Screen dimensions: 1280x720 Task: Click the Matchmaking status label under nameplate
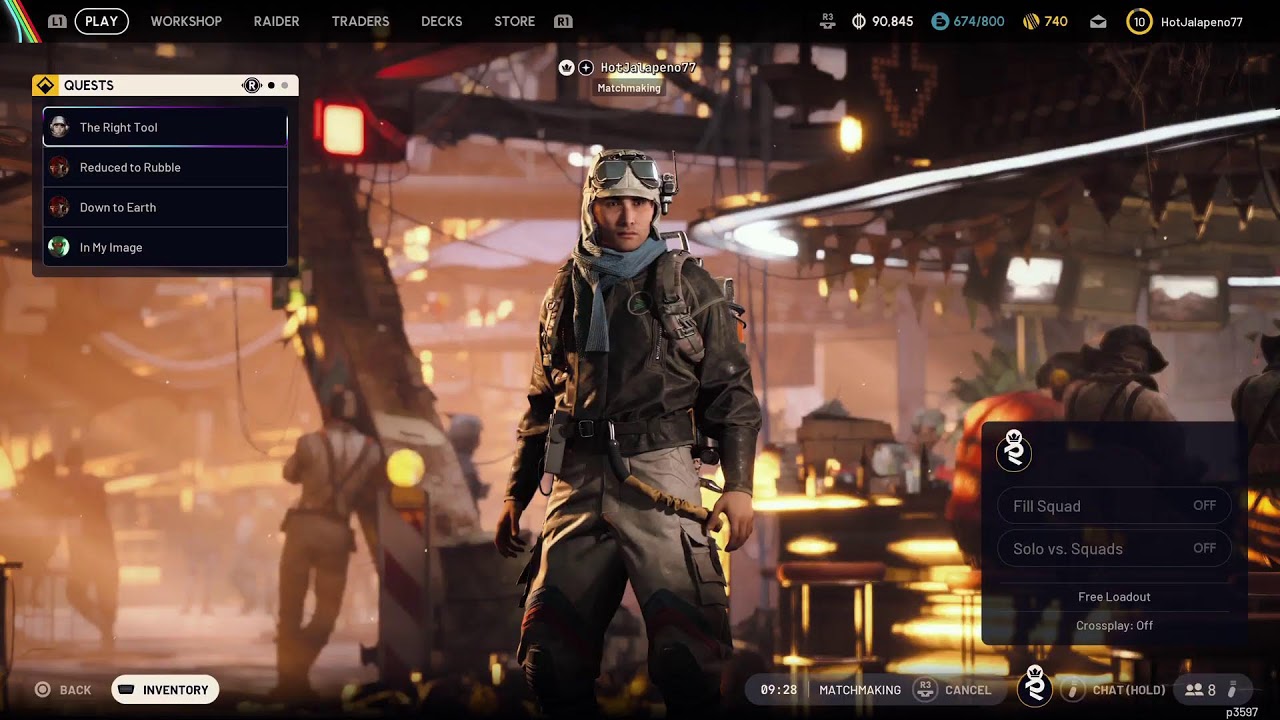[x=629, y=88]
